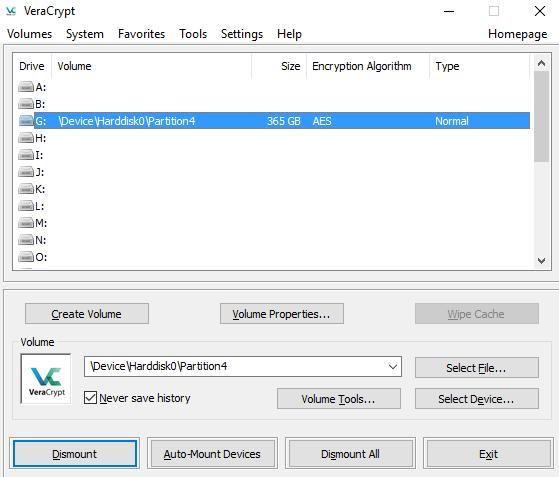The height and width of the screenshot is (477, 559).
Task: Open the Favorites menu
Action: point(142,34)
